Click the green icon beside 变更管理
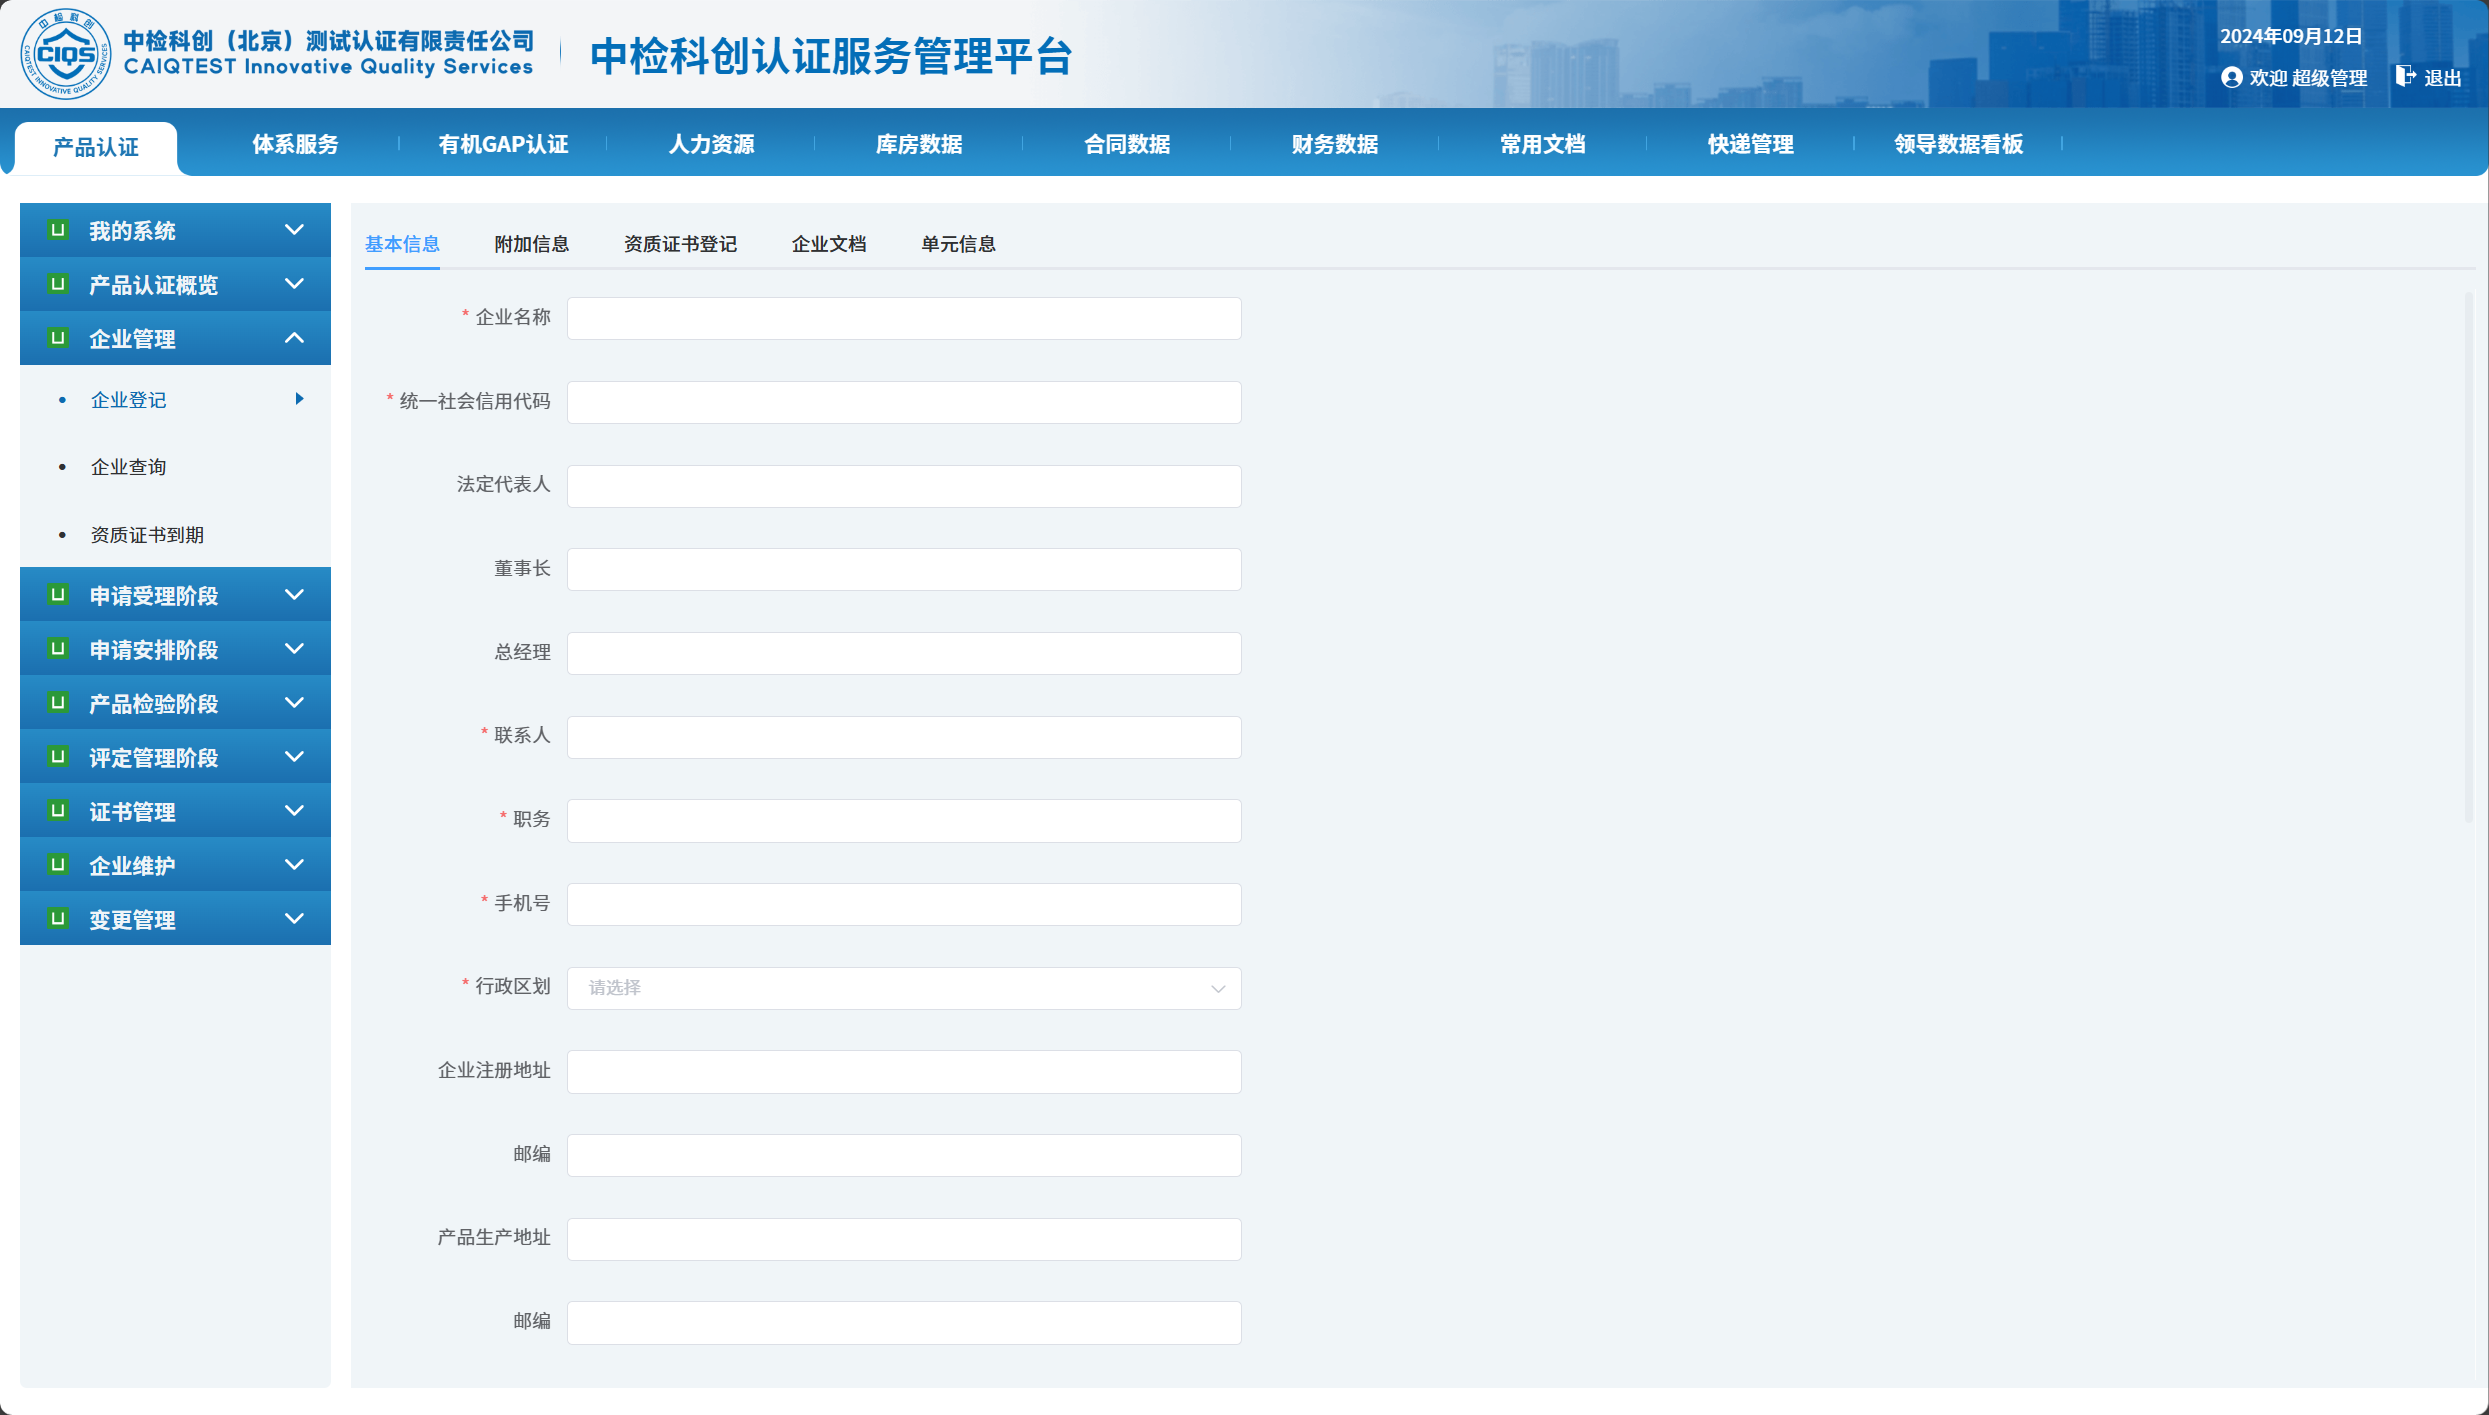 point(58,918)
